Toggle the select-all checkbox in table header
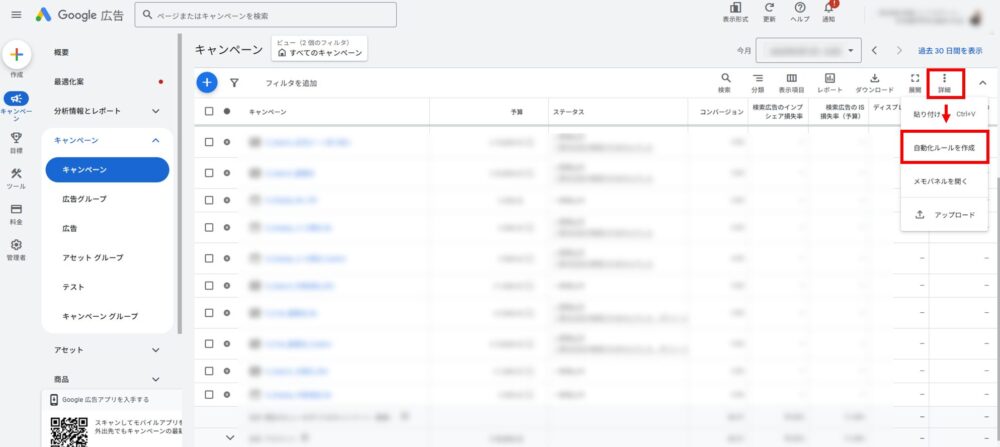This screenshot has width=1000, height=447. pyautogui.click(x=209, y=112)
